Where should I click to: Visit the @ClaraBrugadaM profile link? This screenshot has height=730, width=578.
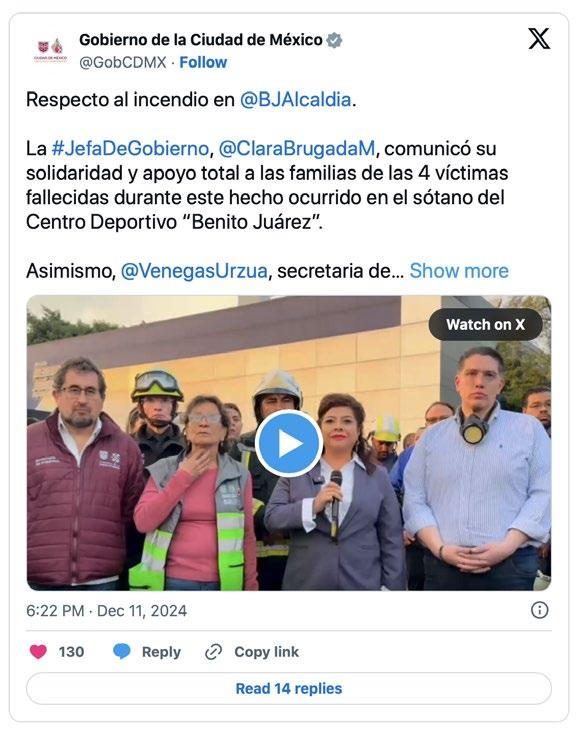296,149
